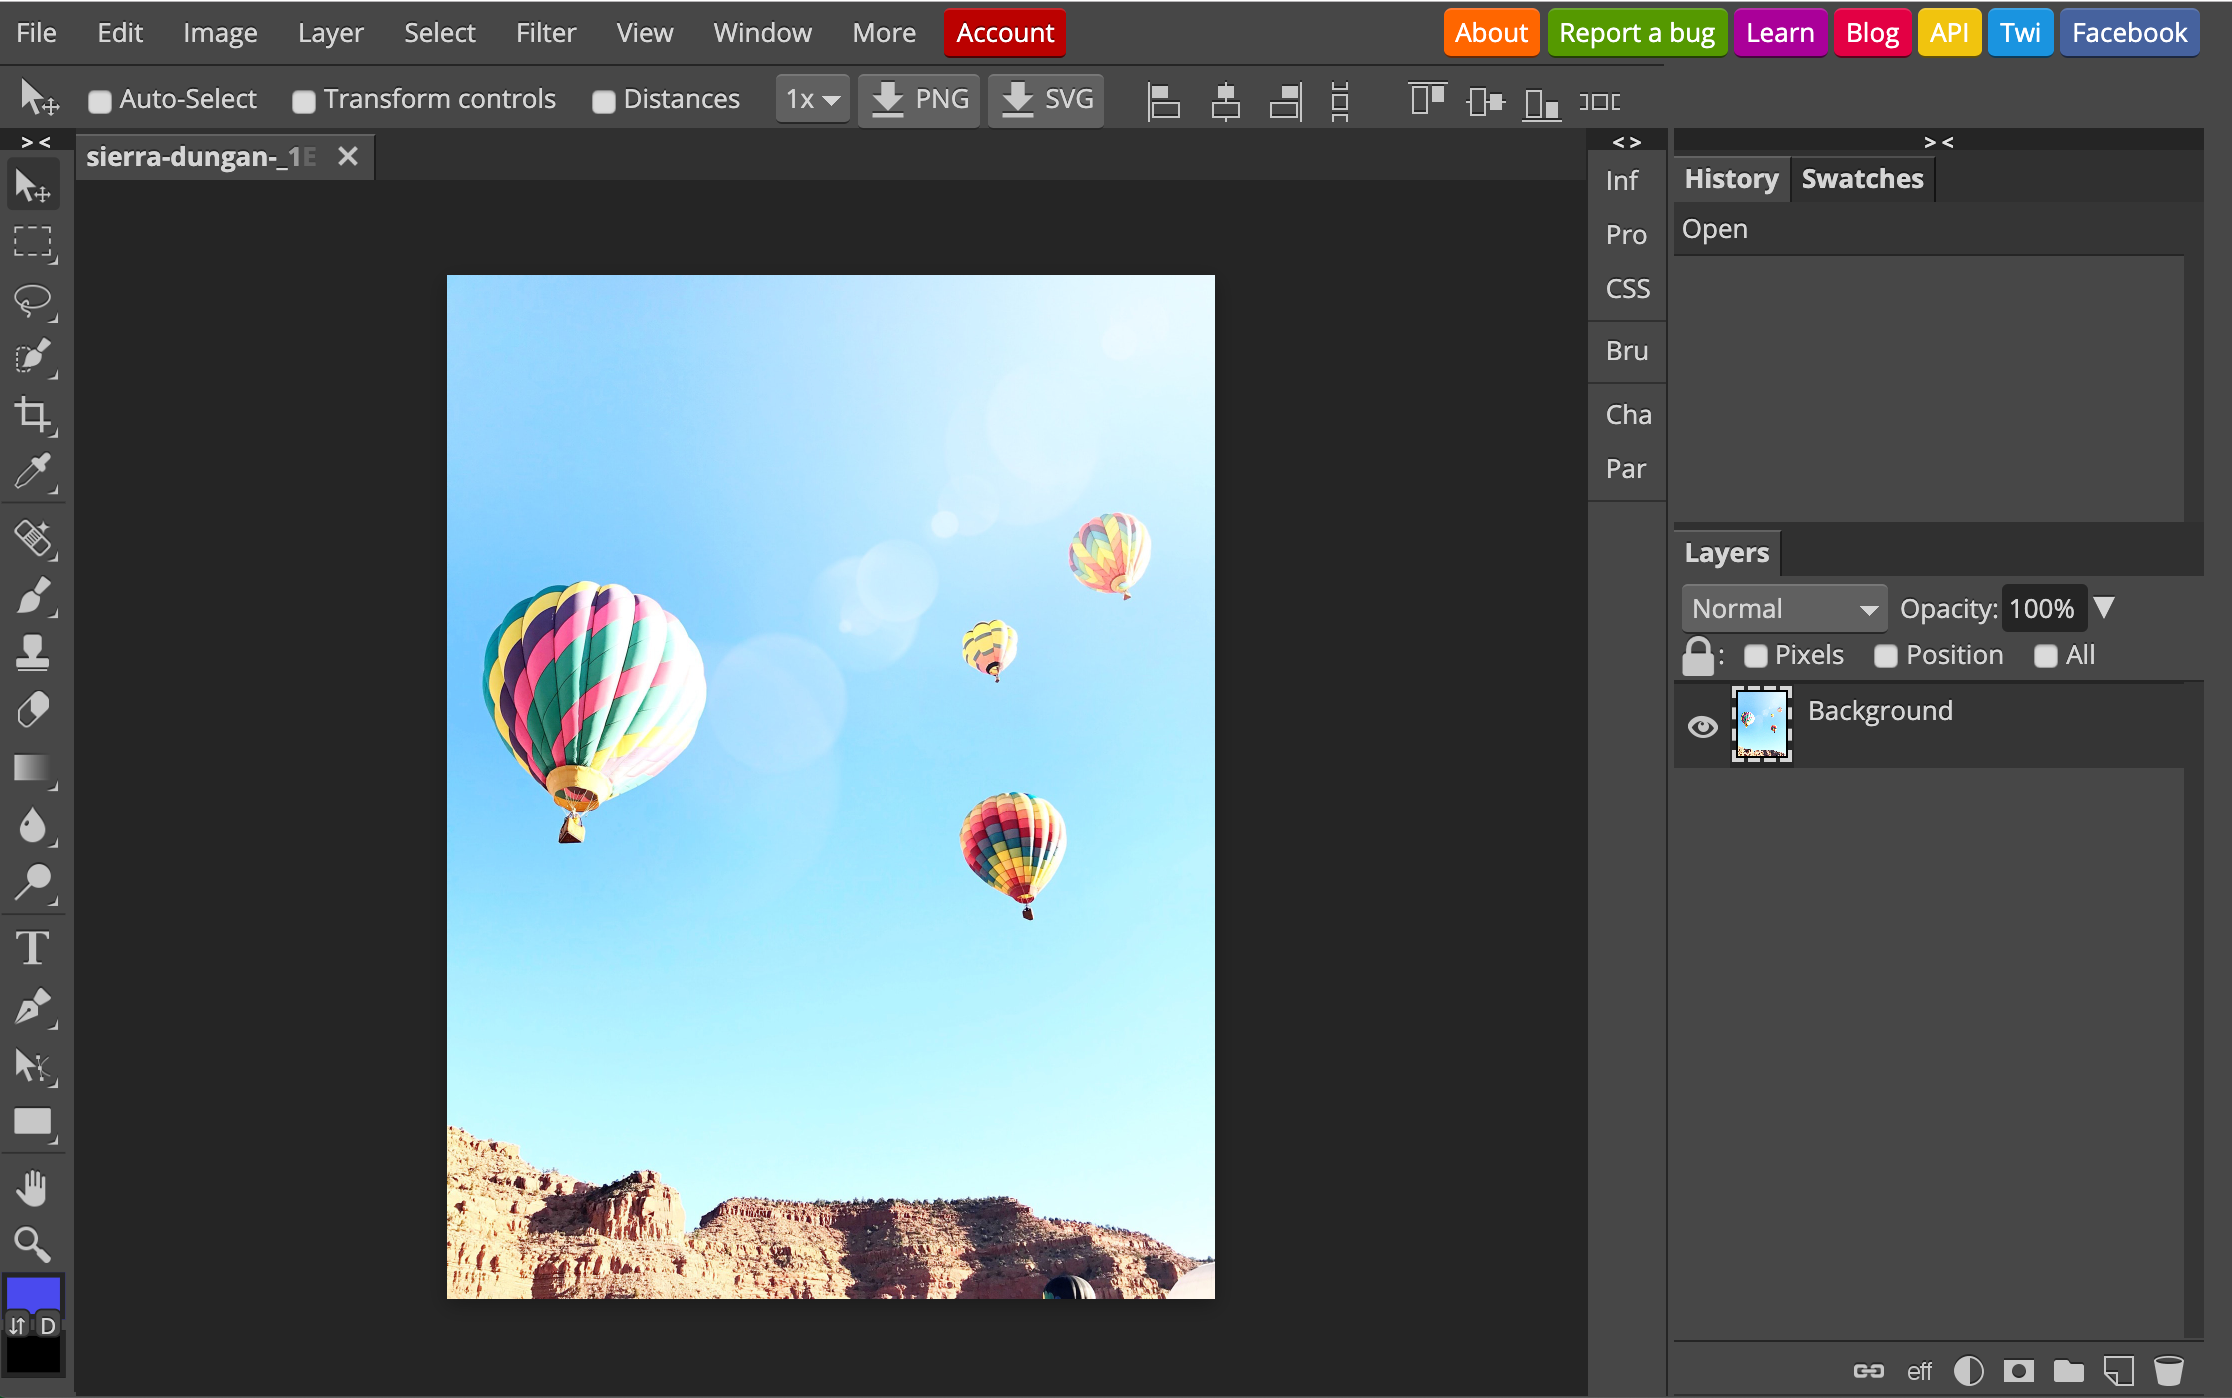This screenshot has height=1398, width=2232.
Task: Select the Eyedropper tool
Action: coord(33,472)
